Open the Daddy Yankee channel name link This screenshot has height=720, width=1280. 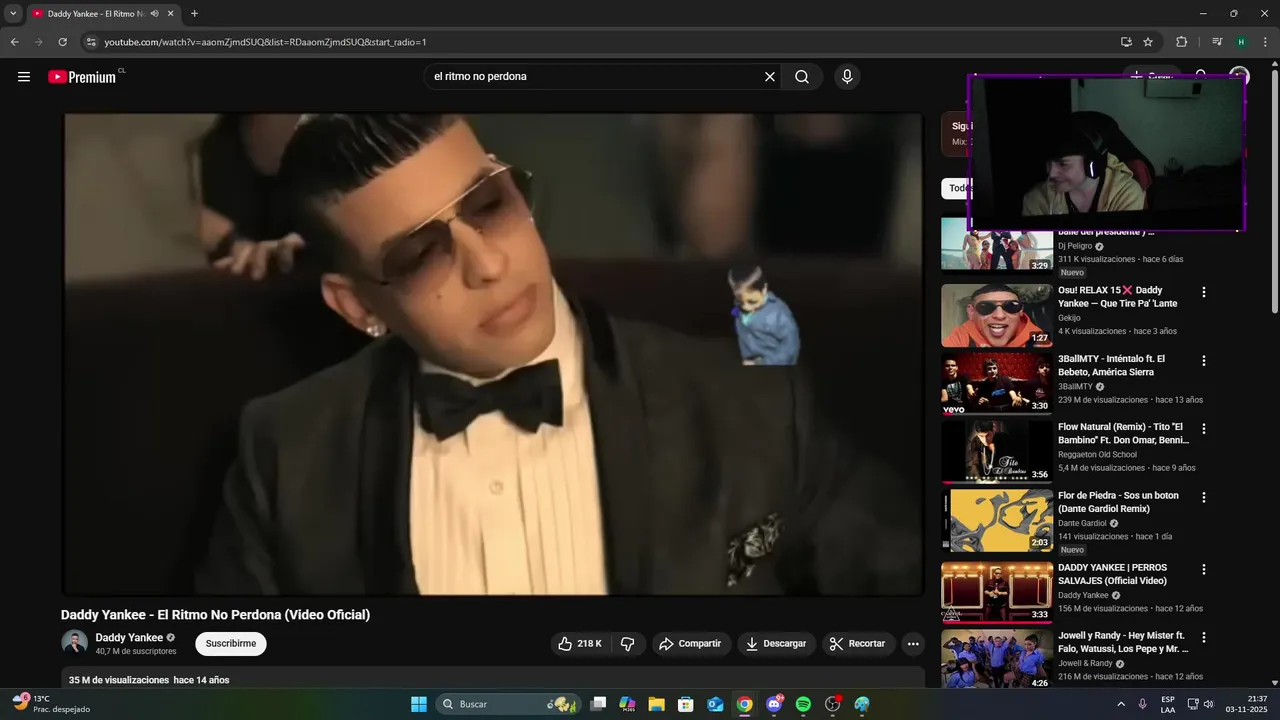pyautogui.click(x=129, y=638)
